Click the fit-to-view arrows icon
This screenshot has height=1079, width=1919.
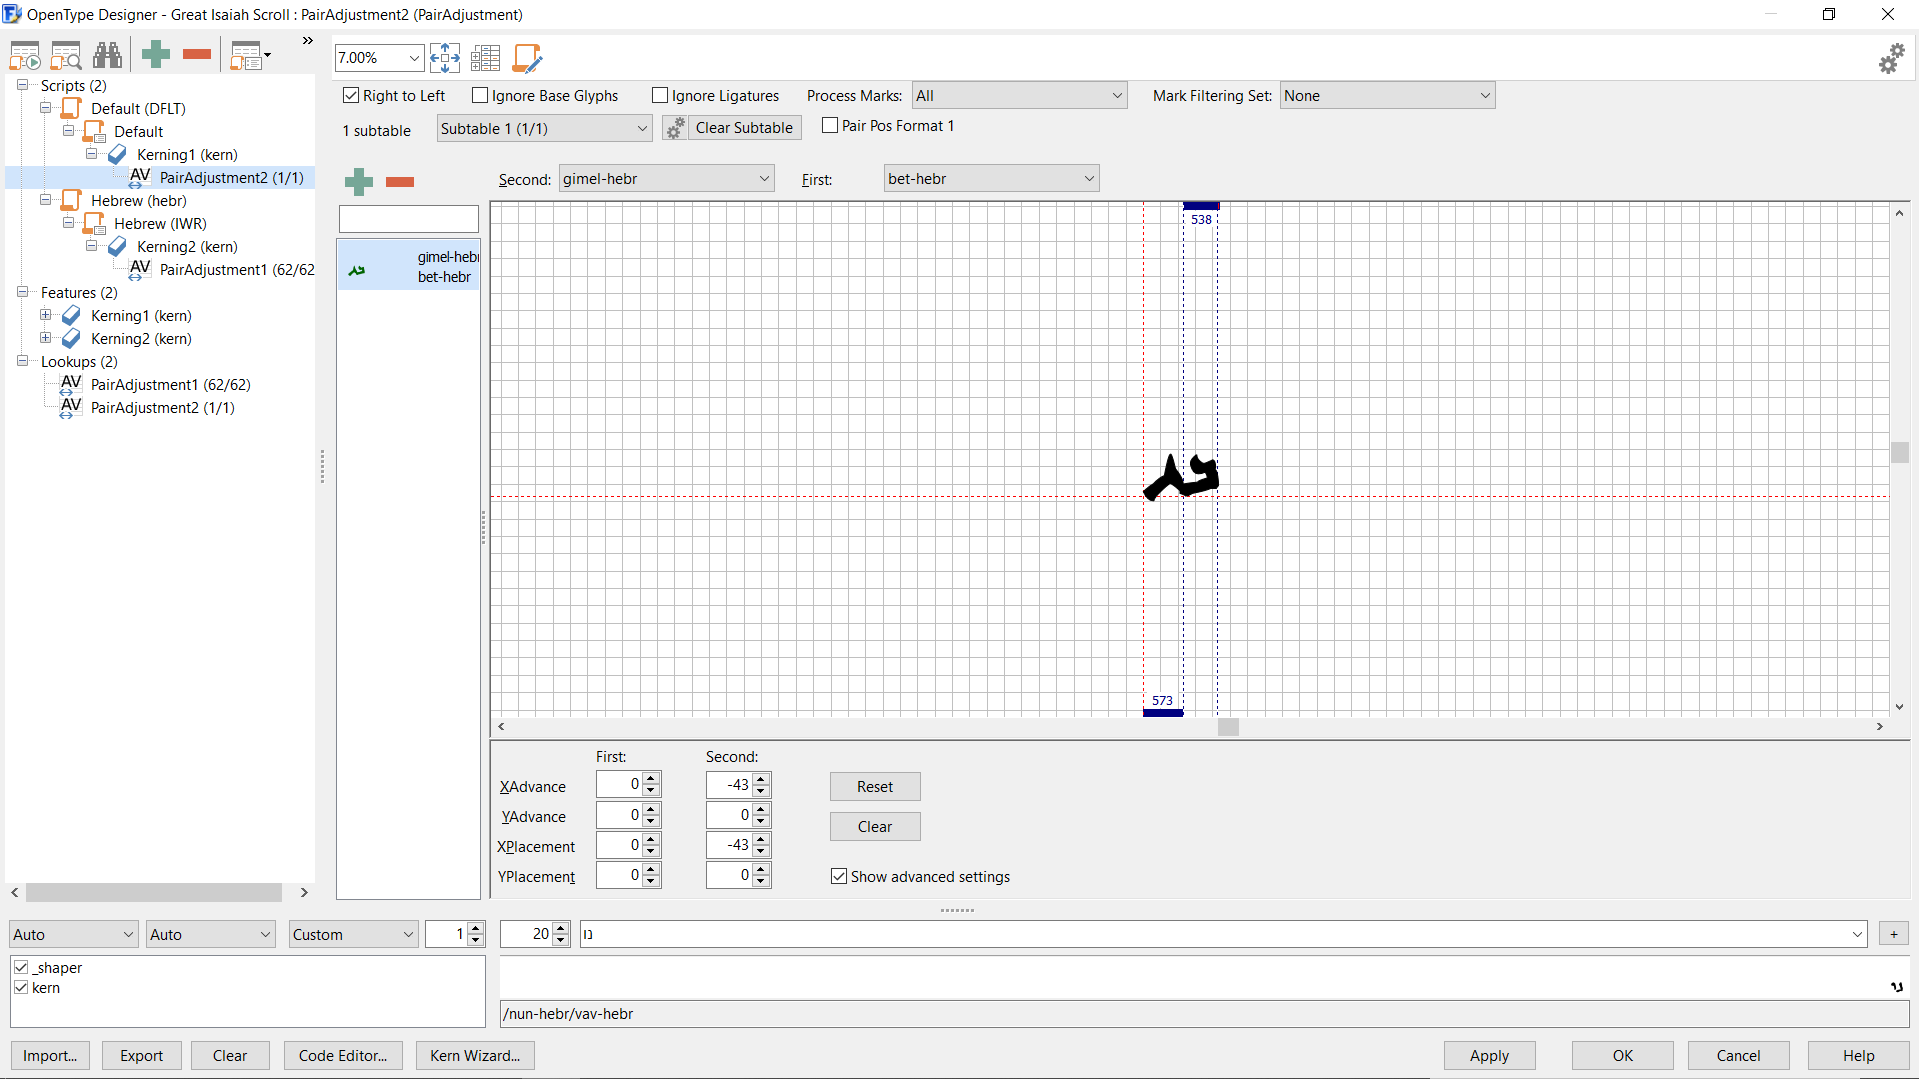[445, 58]
